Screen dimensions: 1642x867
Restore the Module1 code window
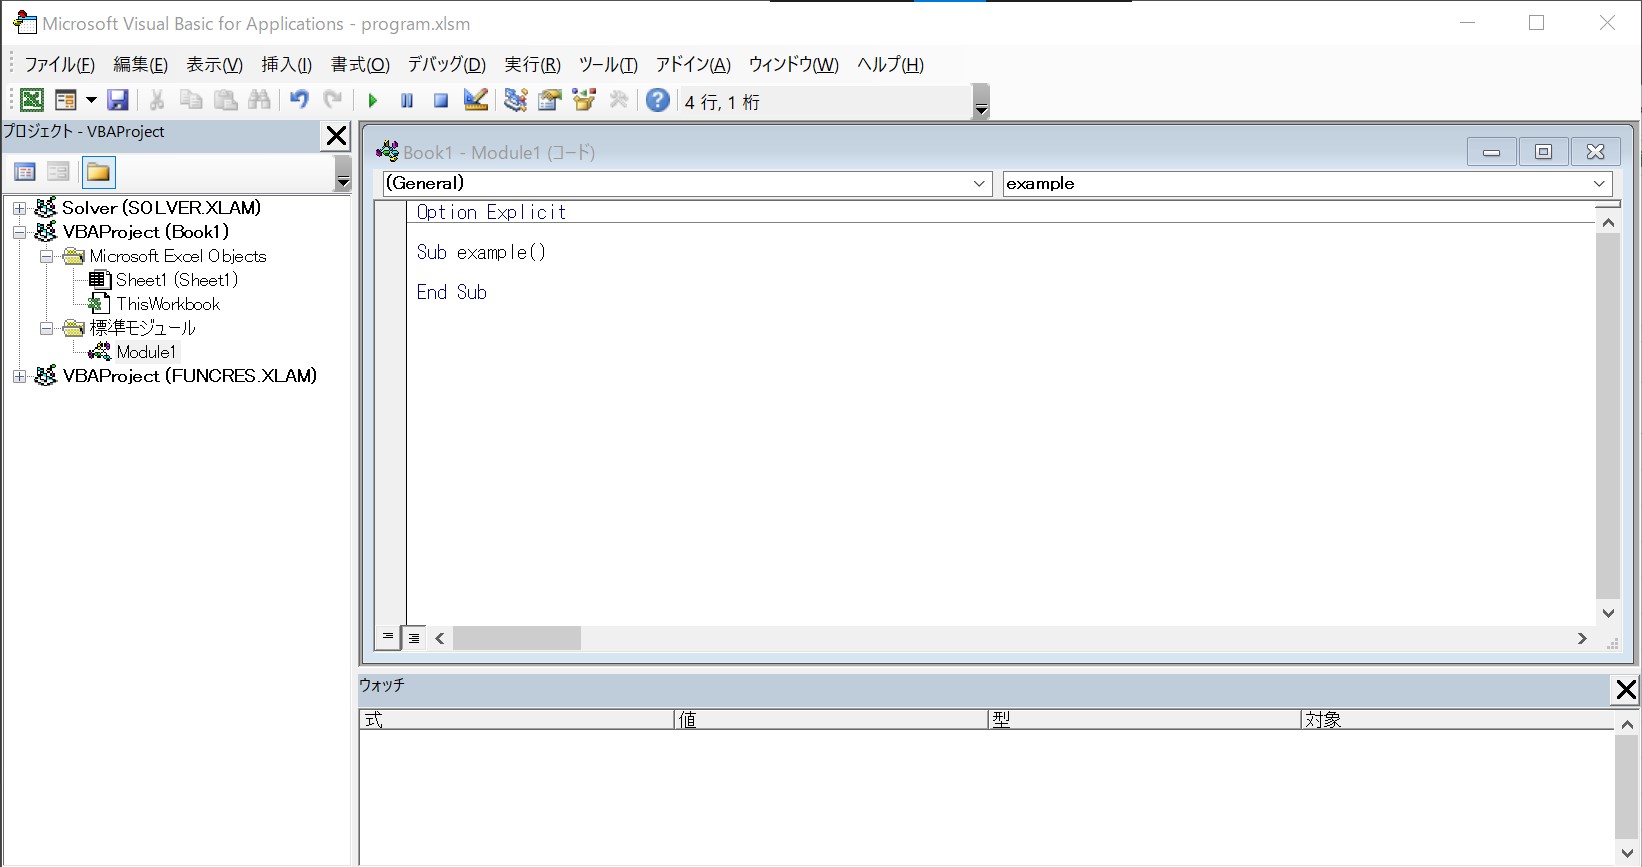pyautogui.click(x=1543, y=152)
